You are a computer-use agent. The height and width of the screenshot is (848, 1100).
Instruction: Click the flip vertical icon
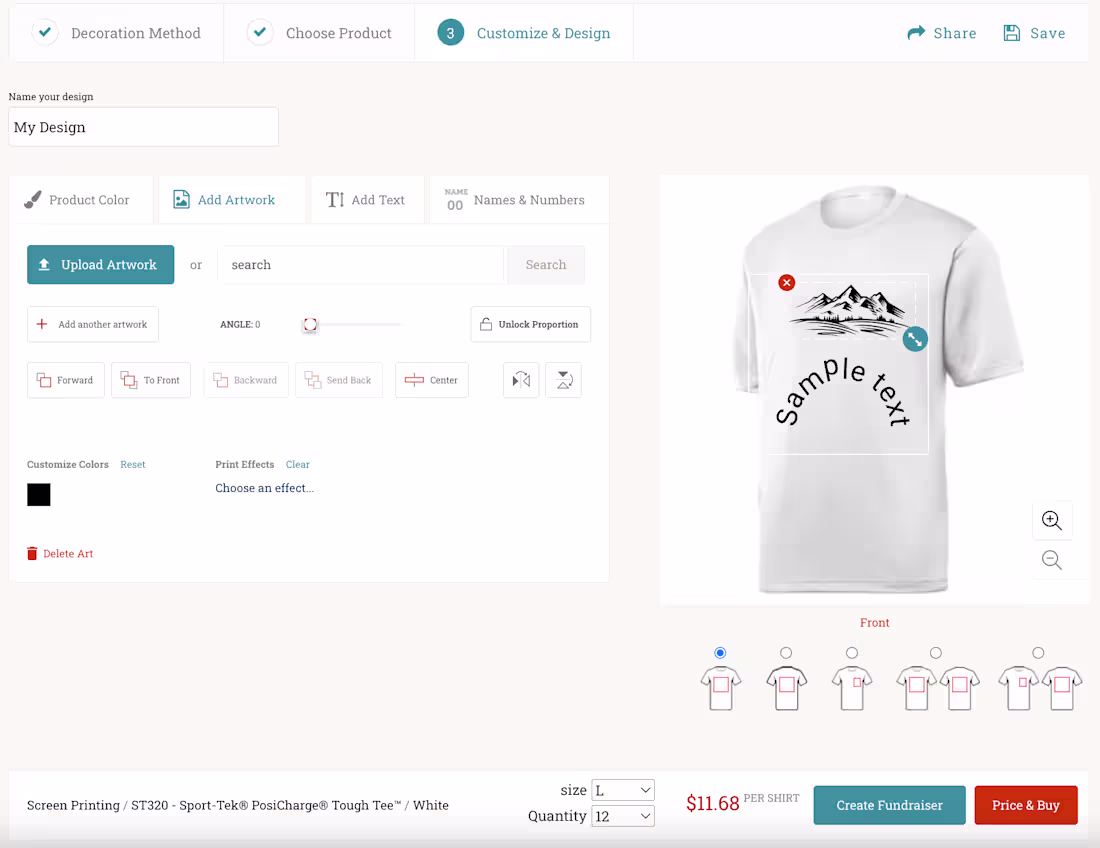coord(563,380)
